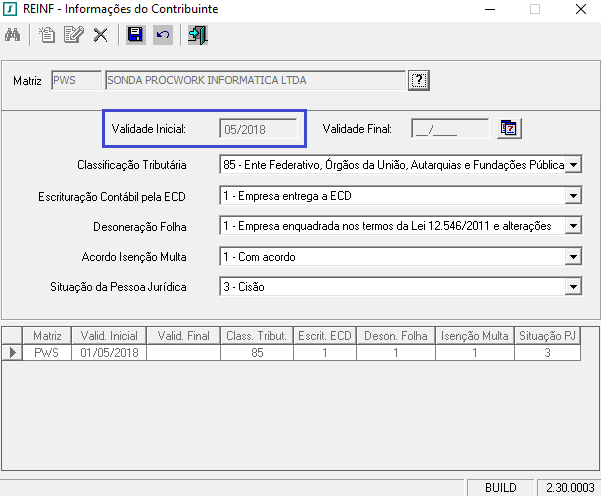Expand the Classificação Tributária dropdown
The width and height of the screenshot is (601, 496).
573,164
